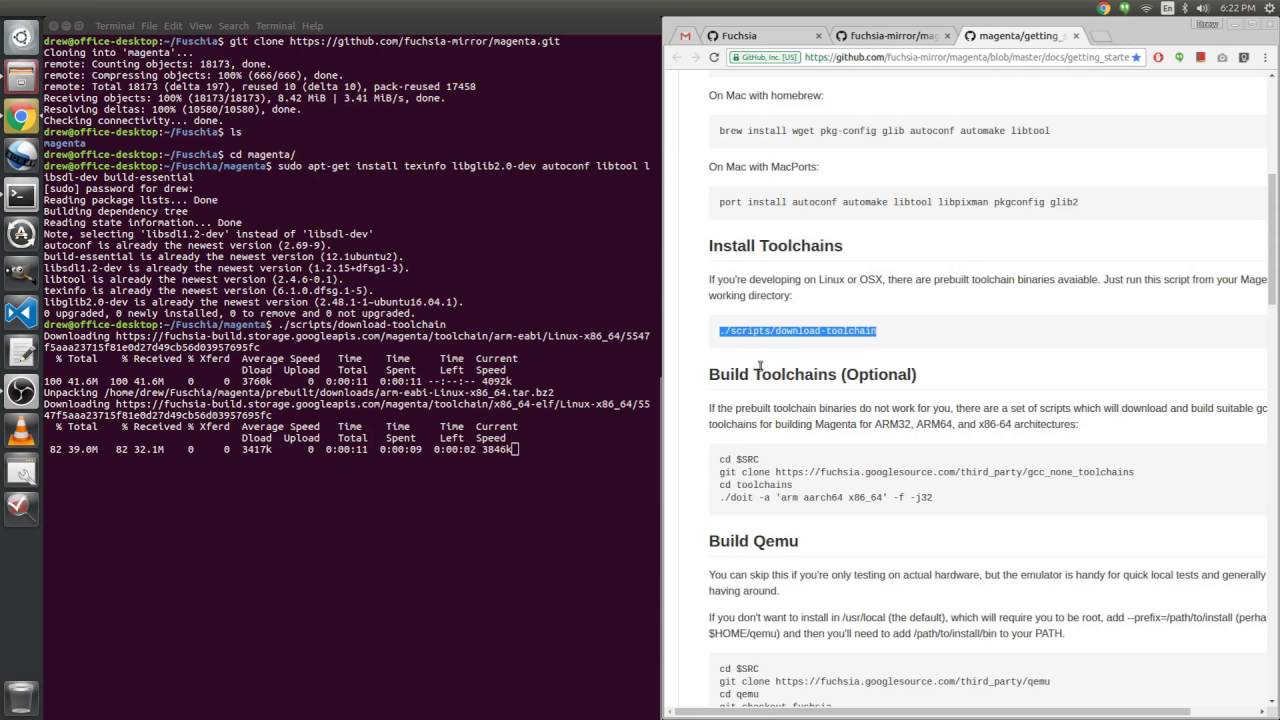Open Files manager from launcher
The height and width of the screenshot is (720, 1280).
[x=21, y=78]
